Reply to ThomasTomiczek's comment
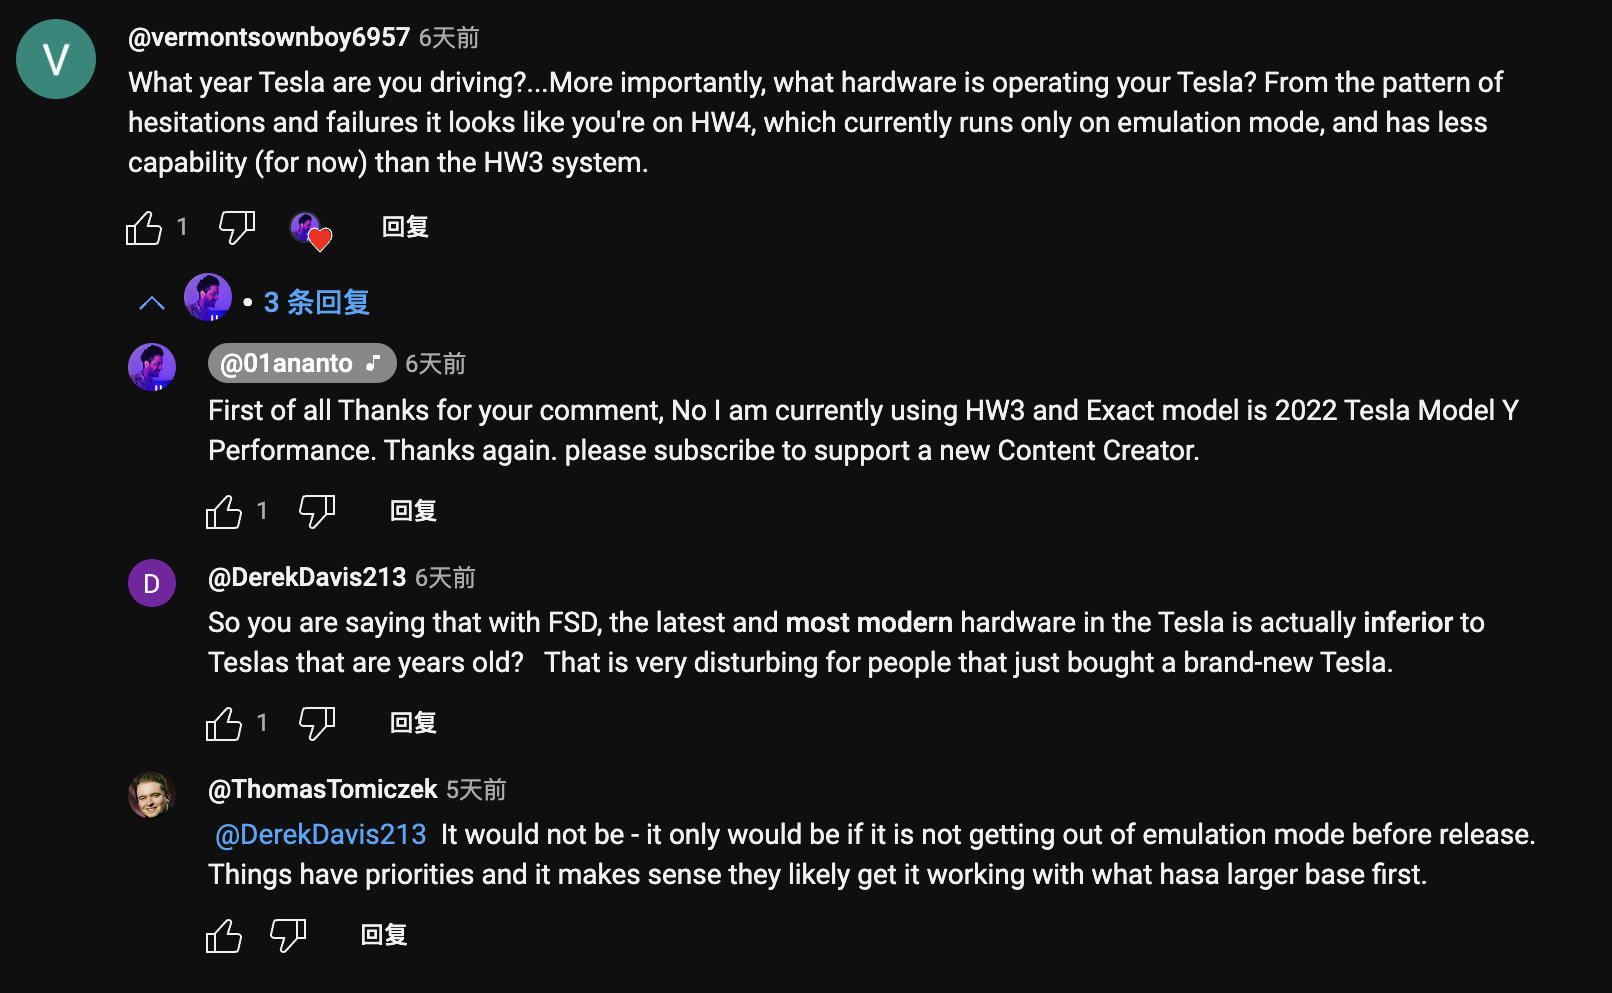The image size is (1612, 993). pos(384,936)
